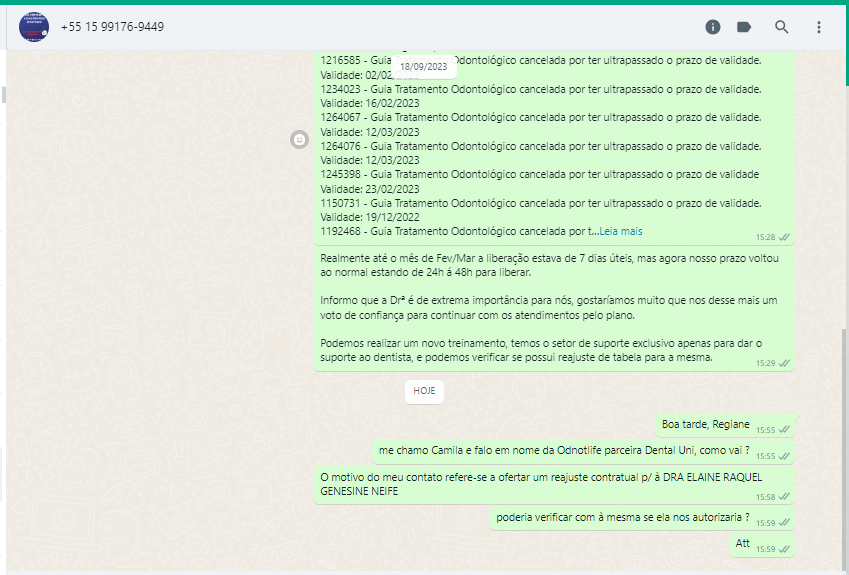Open the contact info icon in header
Screen dimensions: 849x575
(x=713, y=27)
